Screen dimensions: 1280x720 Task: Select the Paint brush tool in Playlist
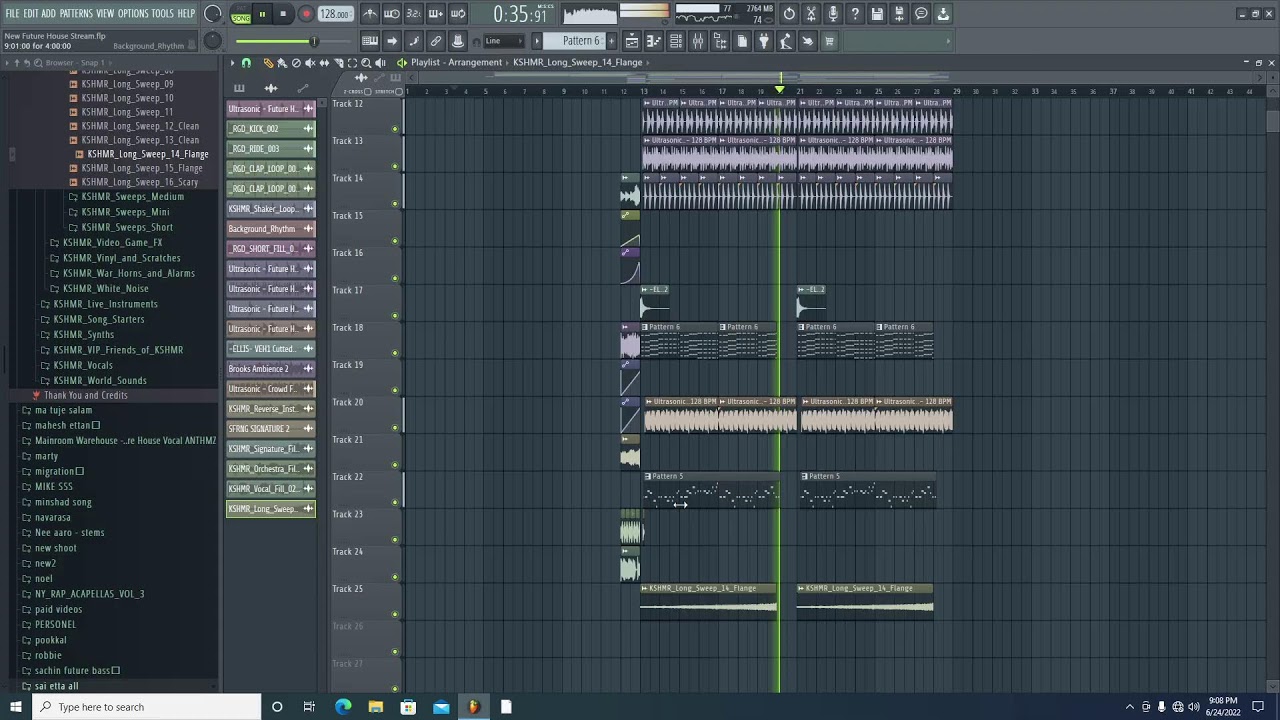(282, 62)
